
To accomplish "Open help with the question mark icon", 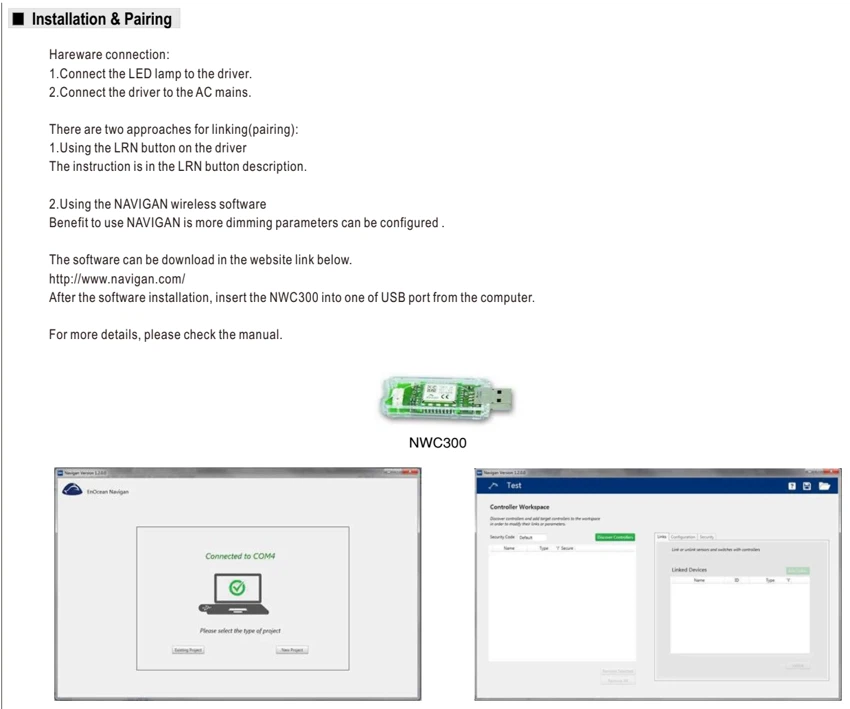I will coord(792,486).
